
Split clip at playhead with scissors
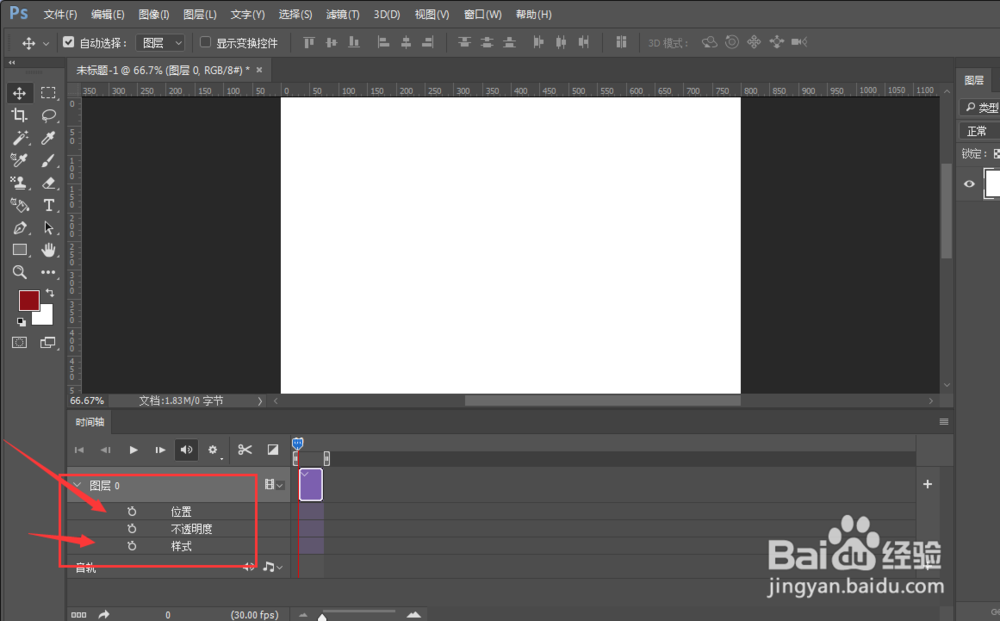[x=245, y=449]
